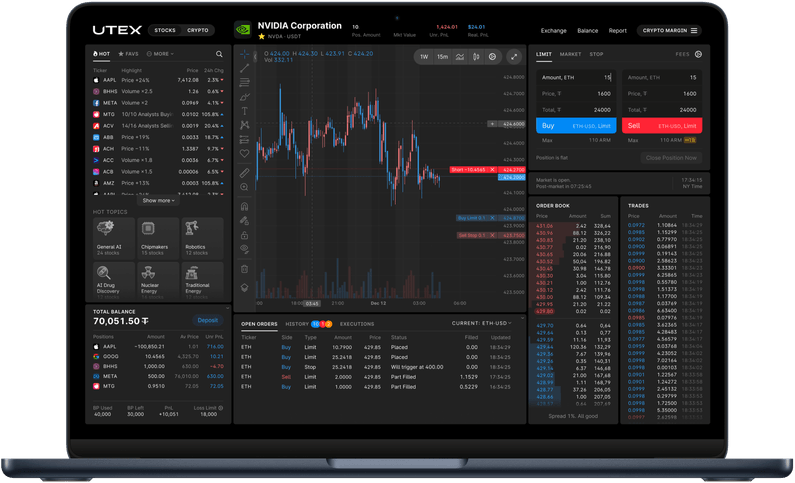Screen dimensions: 795x483
Task: Open the Exchange menu
Action: tap(553, 31)
